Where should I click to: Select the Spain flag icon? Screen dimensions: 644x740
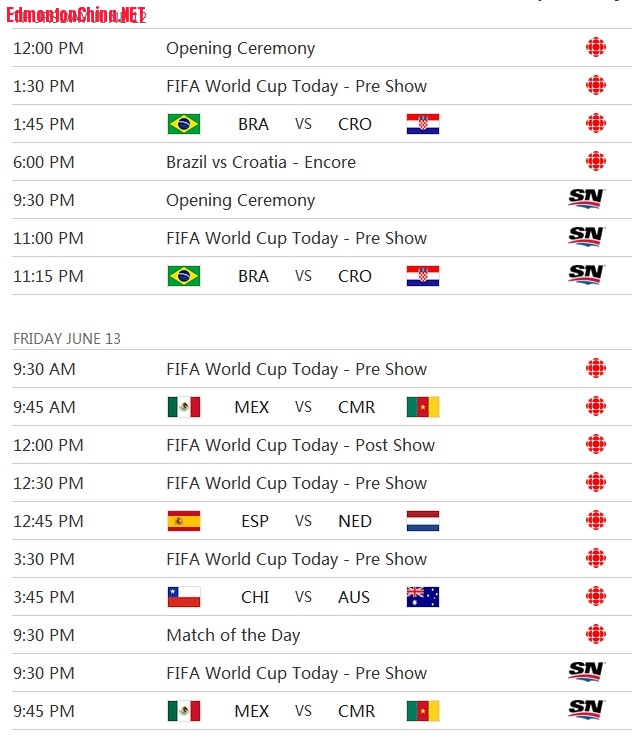click(x=184, y=521)
